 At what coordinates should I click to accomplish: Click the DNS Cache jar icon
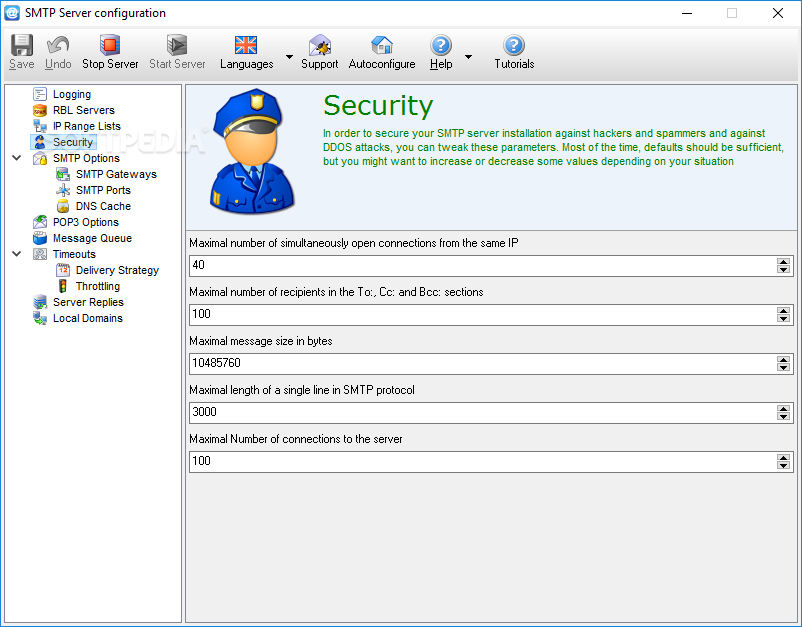(x=63, y=206)
